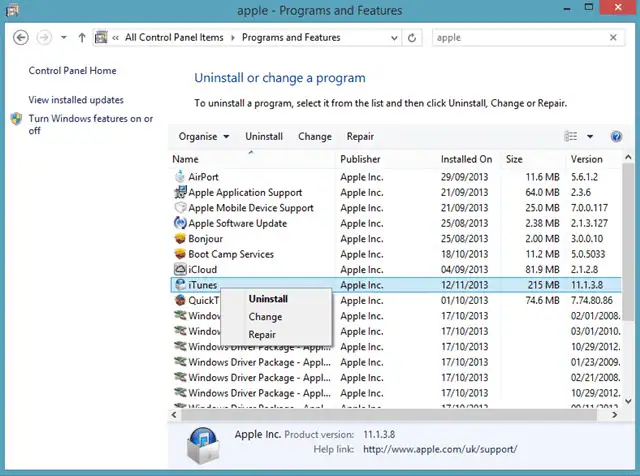Click the shield icon beside Windows features

coord(16,119)
